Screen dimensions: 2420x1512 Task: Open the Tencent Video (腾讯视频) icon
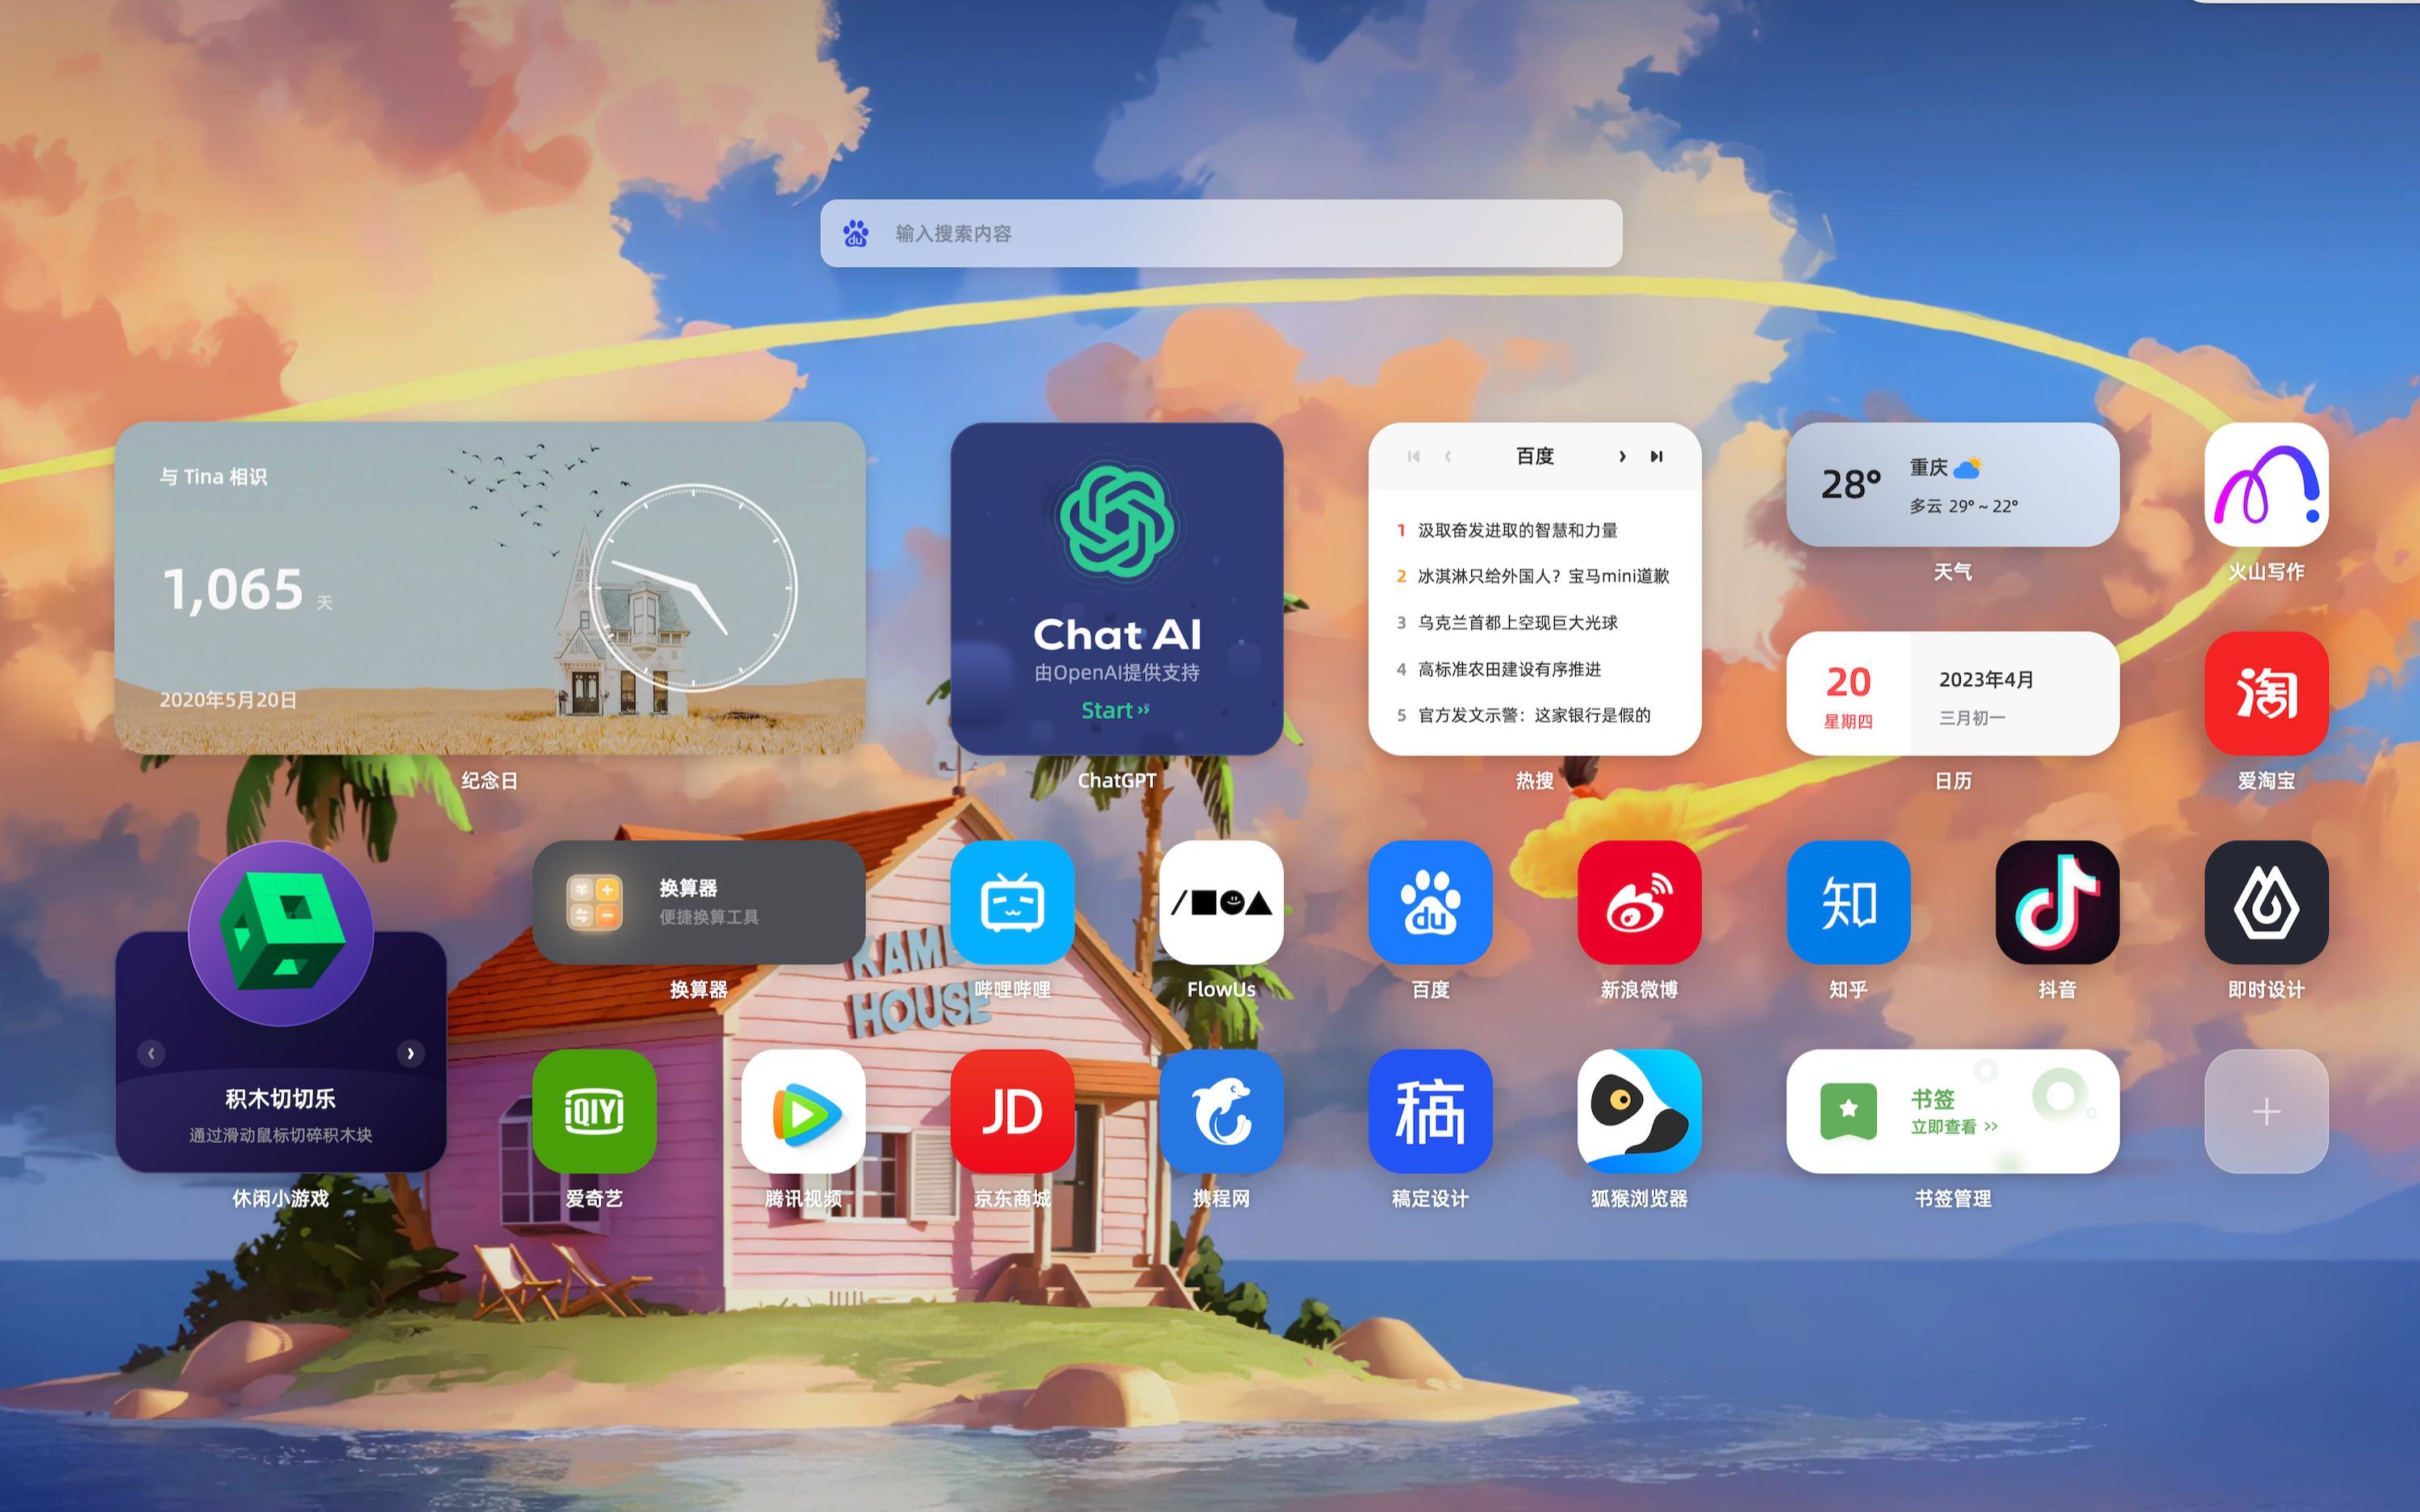803,1111
